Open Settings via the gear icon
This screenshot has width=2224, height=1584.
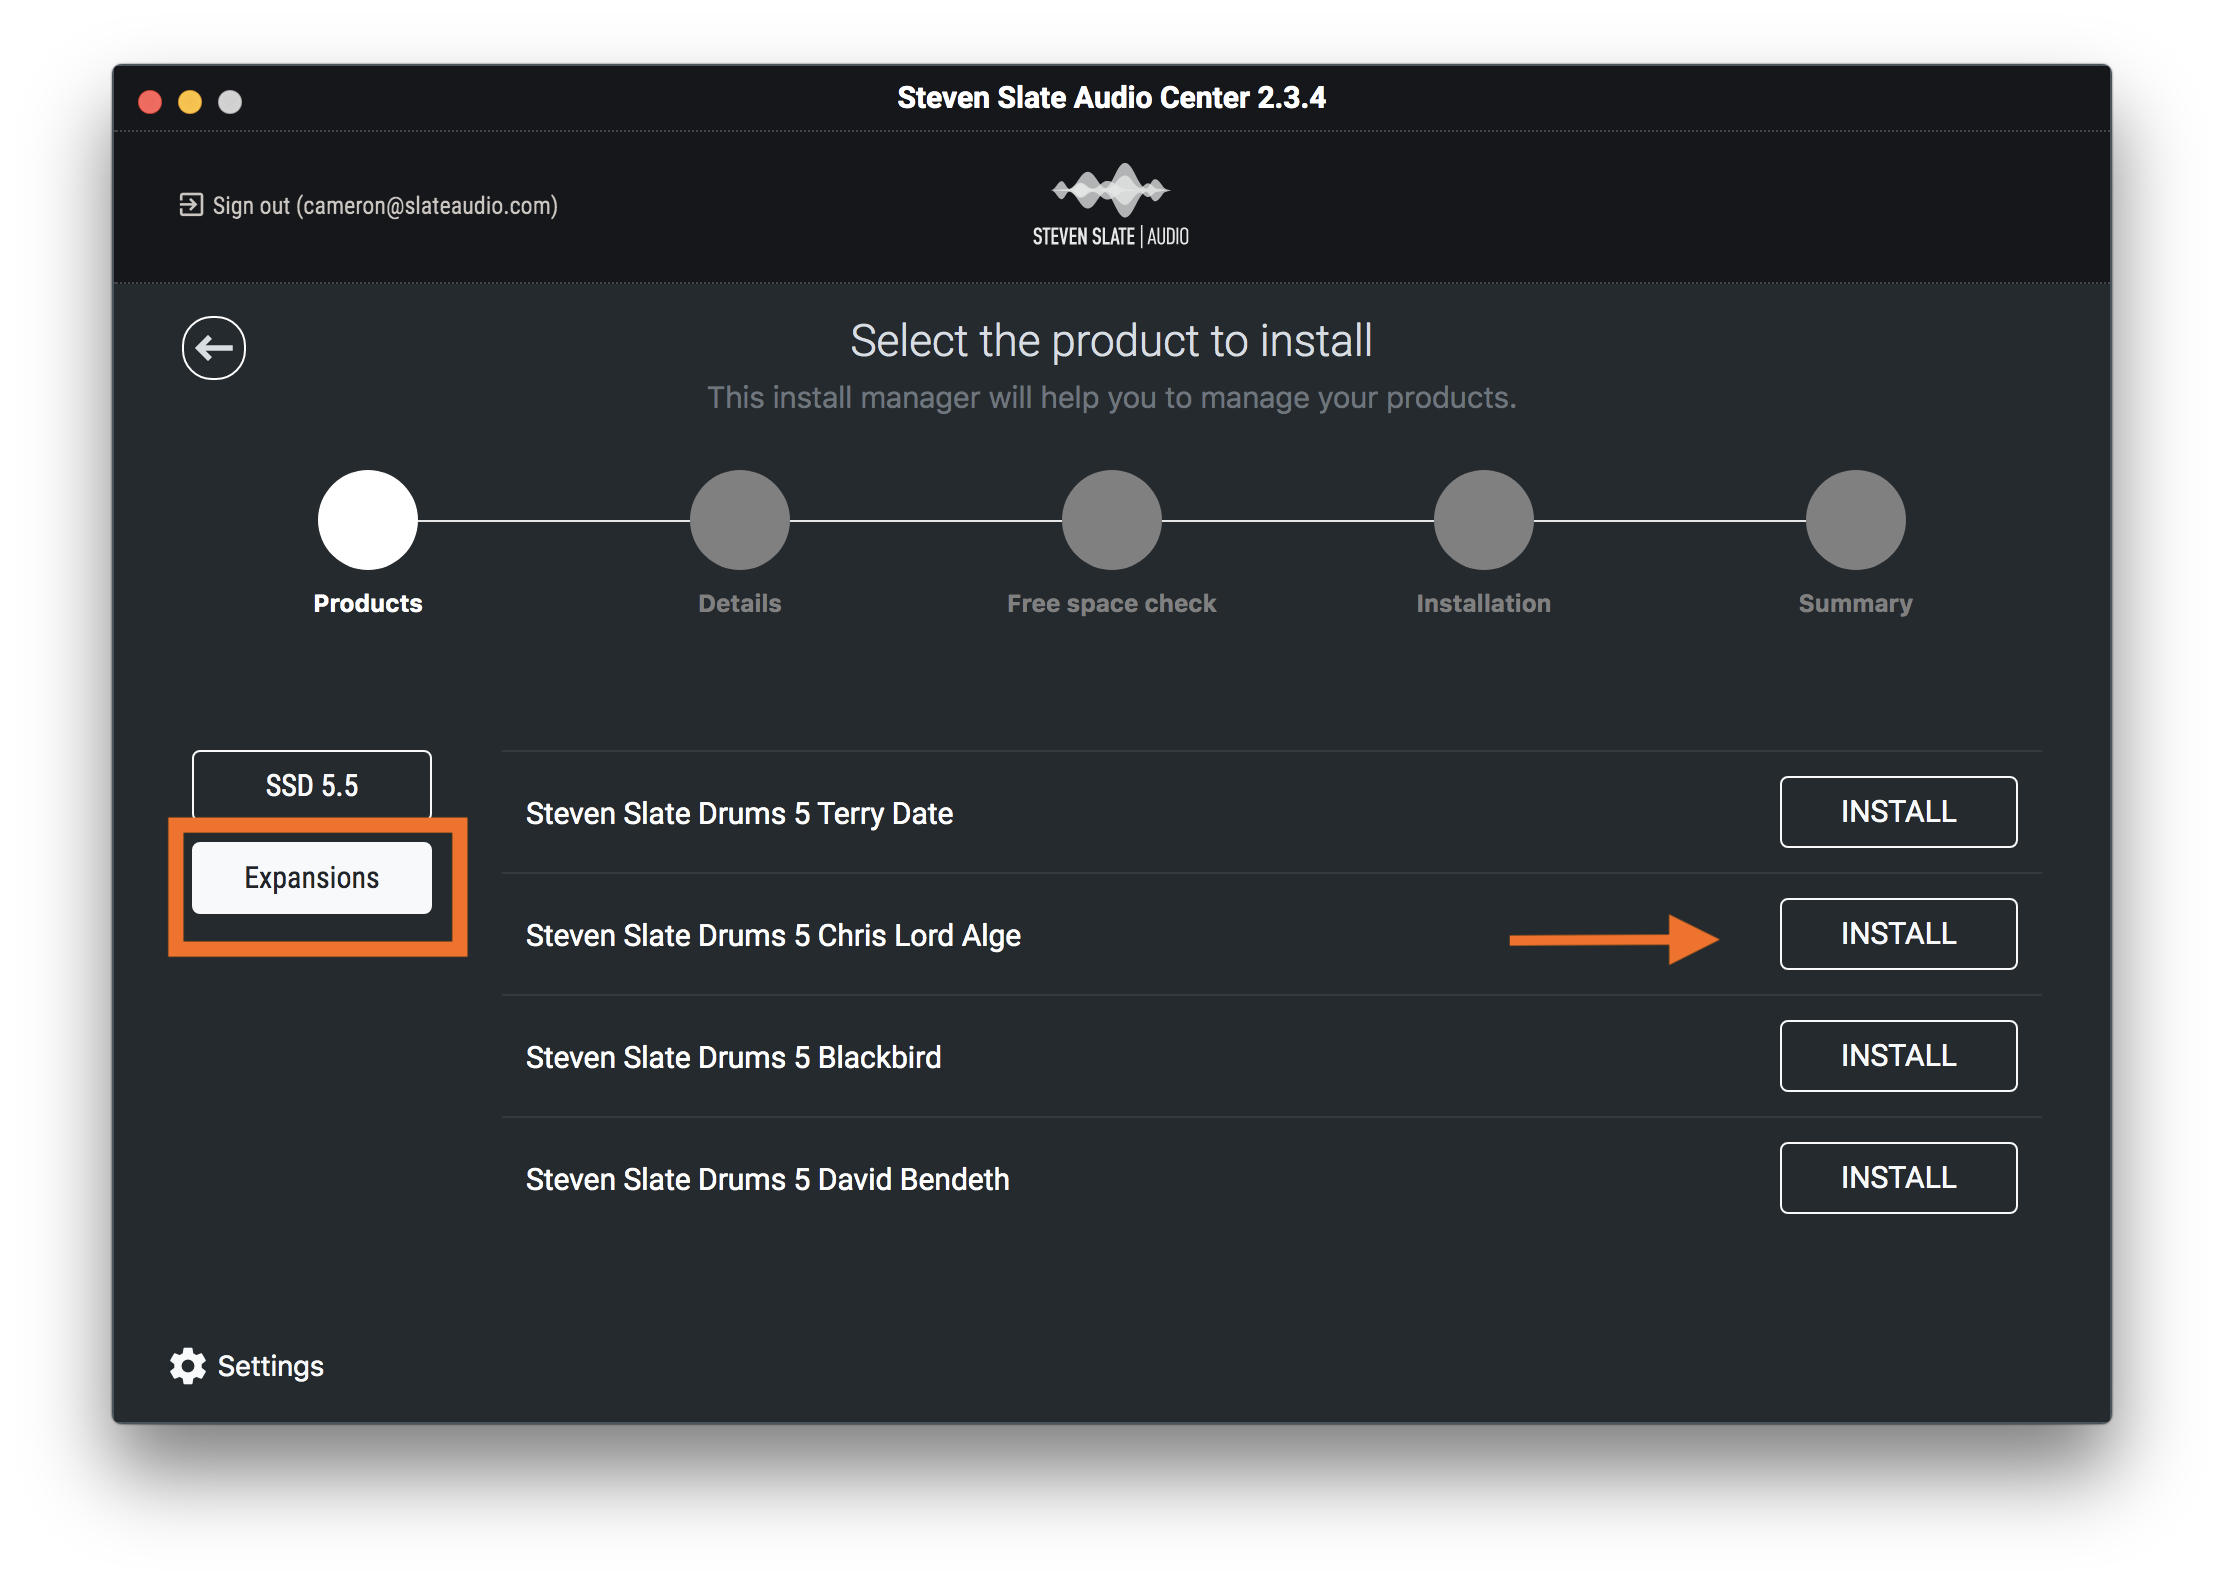188,1366
